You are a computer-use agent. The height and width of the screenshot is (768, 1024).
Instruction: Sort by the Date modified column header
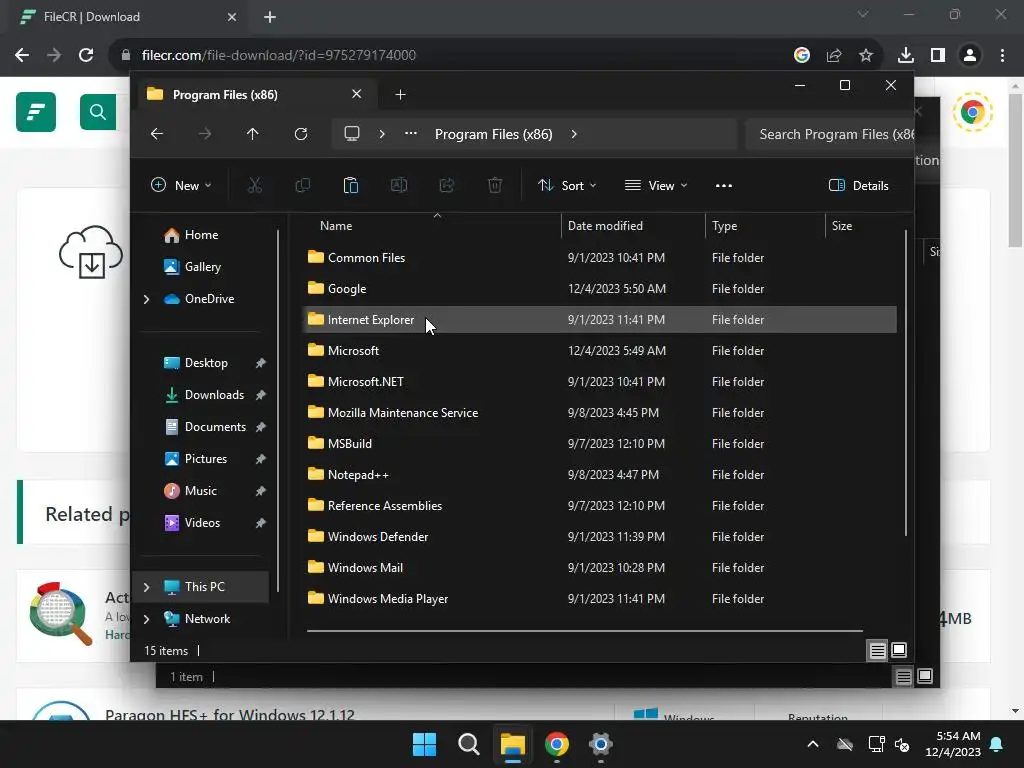click(x=632, y=225)
